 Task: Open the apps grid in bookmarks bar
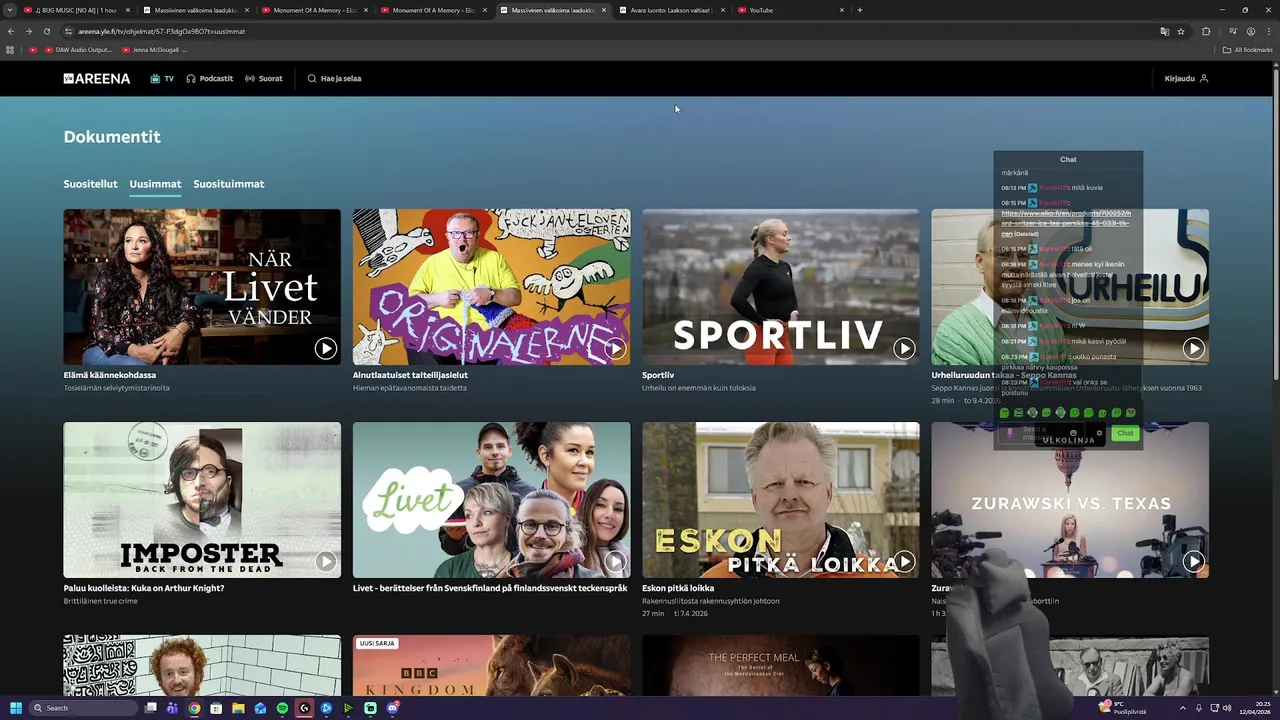[10, 50]
